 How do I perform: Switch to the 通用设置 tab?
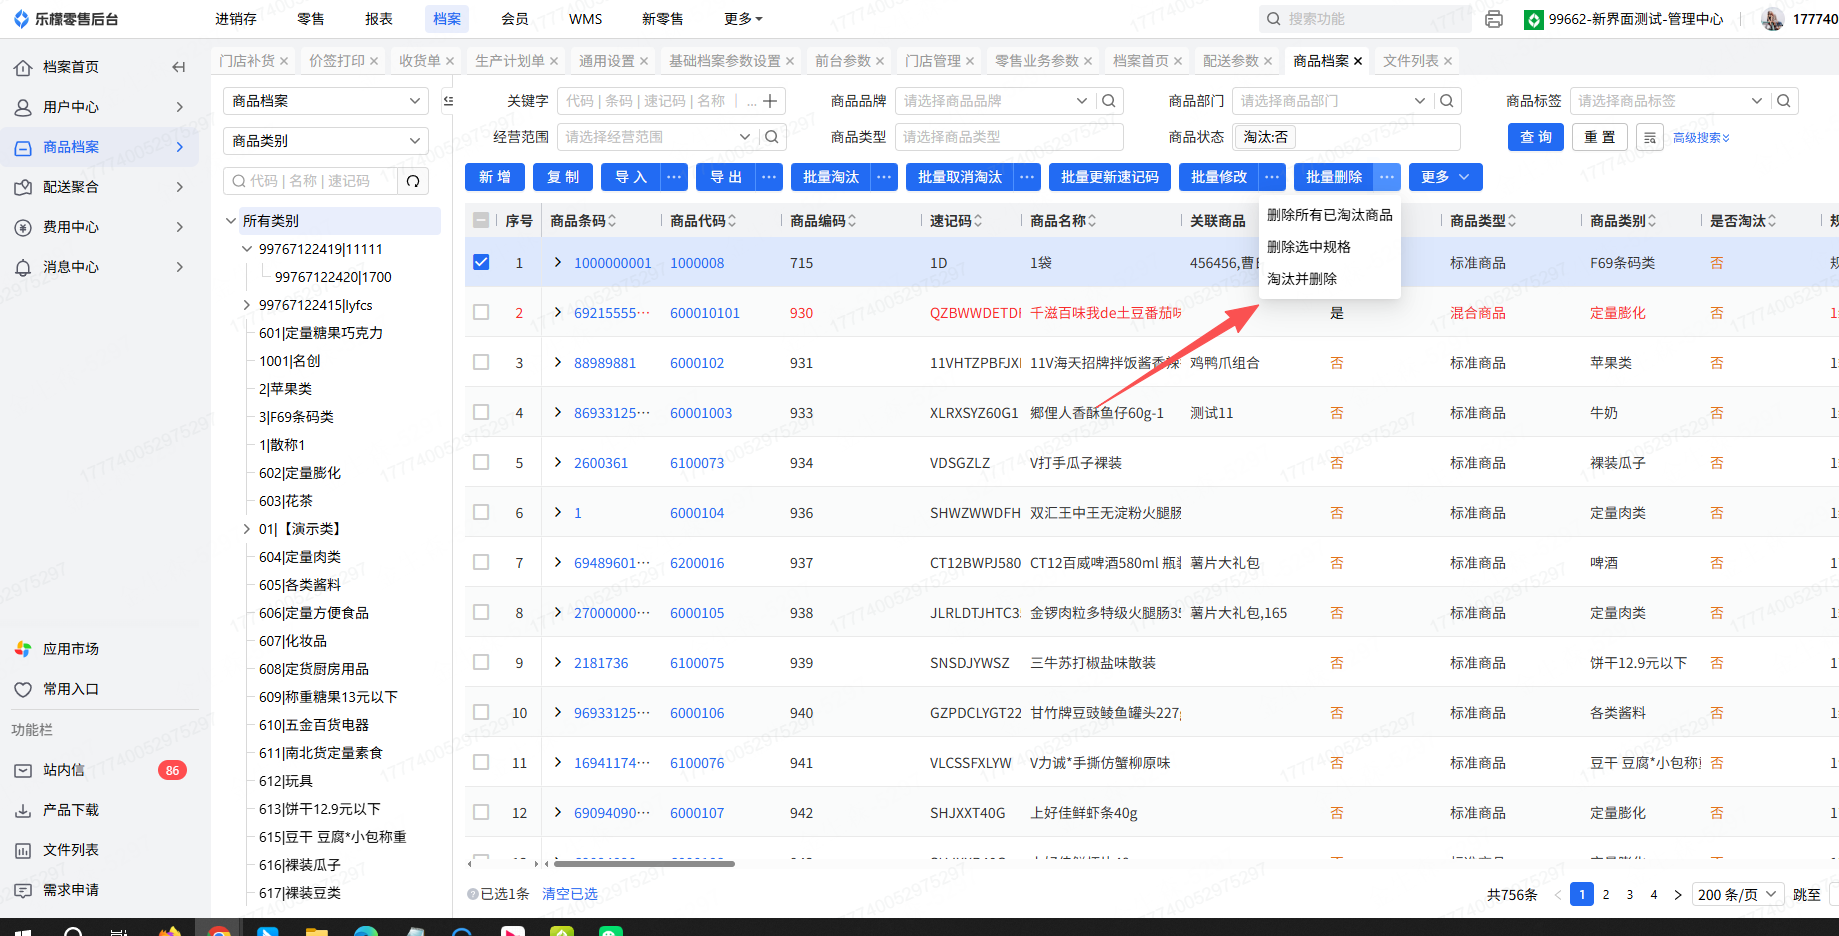coord(606,61)
